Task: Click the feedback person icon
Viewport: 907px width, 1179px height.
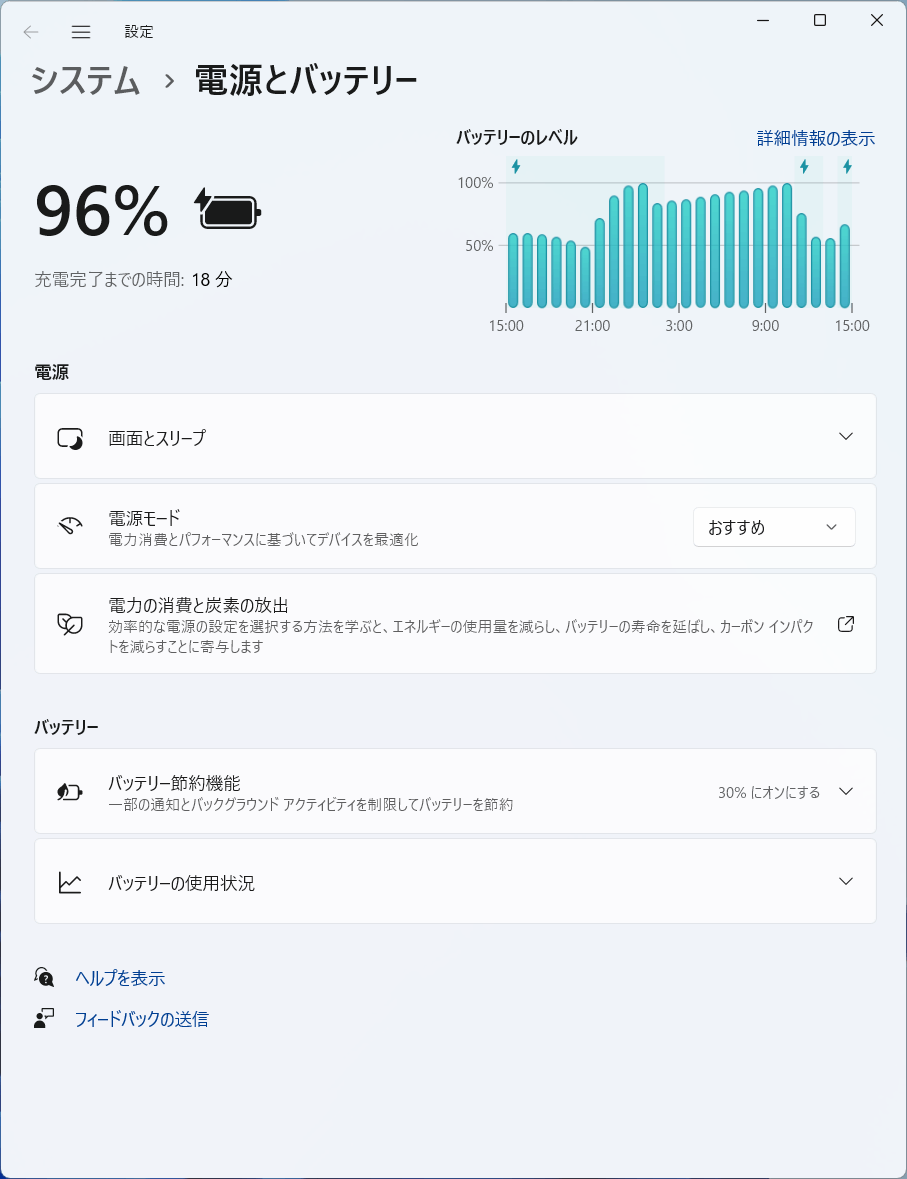Action: (44, 1019)
